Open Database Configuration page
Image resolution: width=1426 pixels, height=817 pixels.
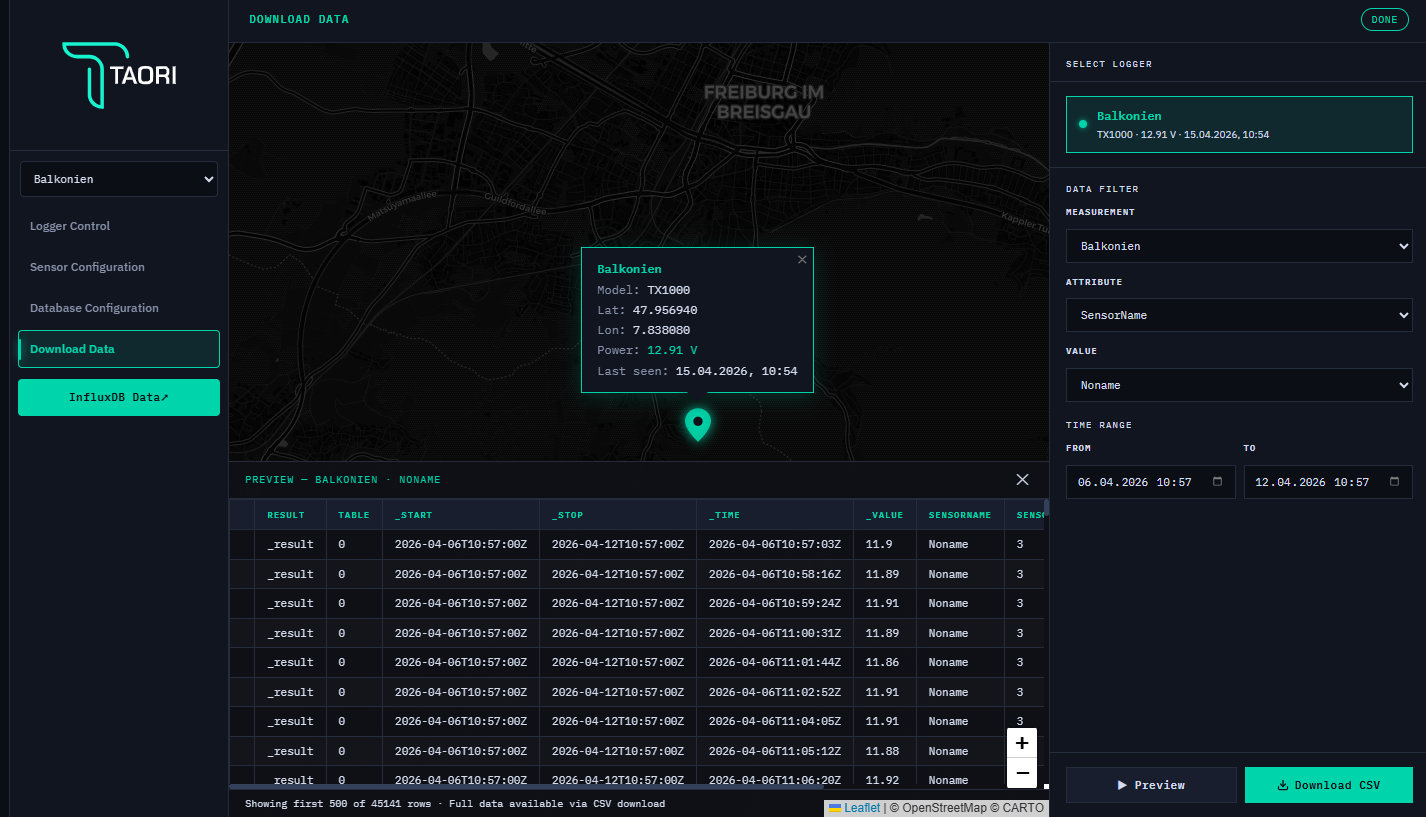pos(94,308)
